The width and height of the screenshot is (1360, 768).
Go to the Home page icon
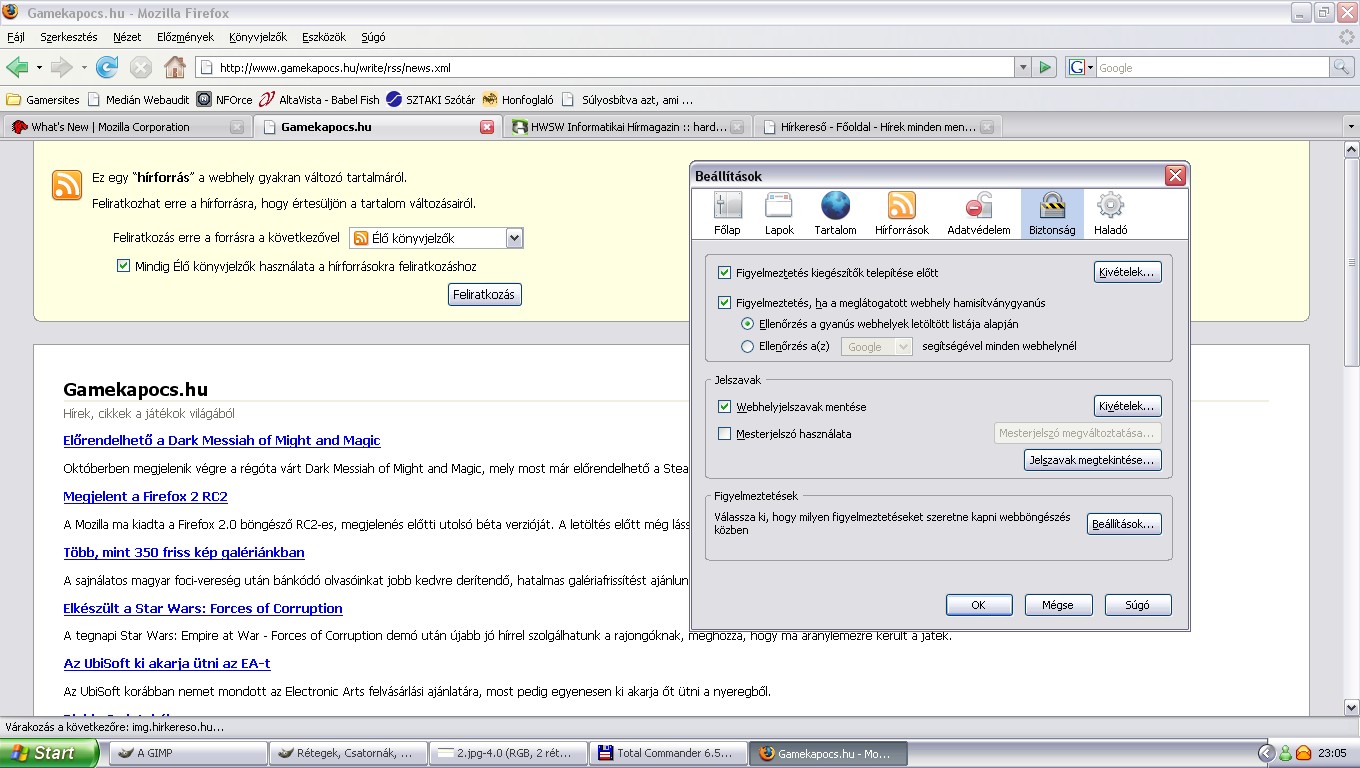point(175,67)
